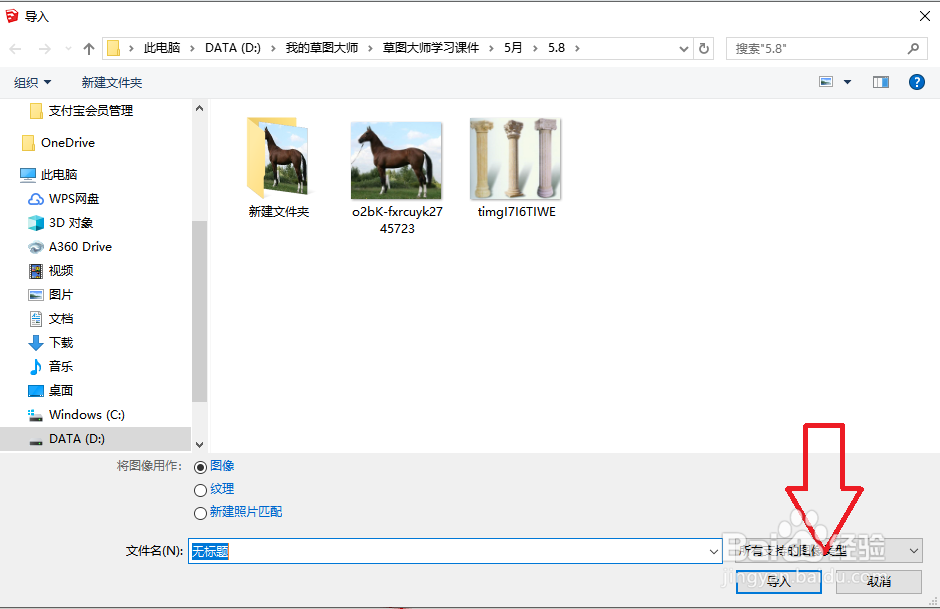The width and height of the screenshot is (940, 609).
Task: Select the 图像 radio button
Action: click(201, 465)
